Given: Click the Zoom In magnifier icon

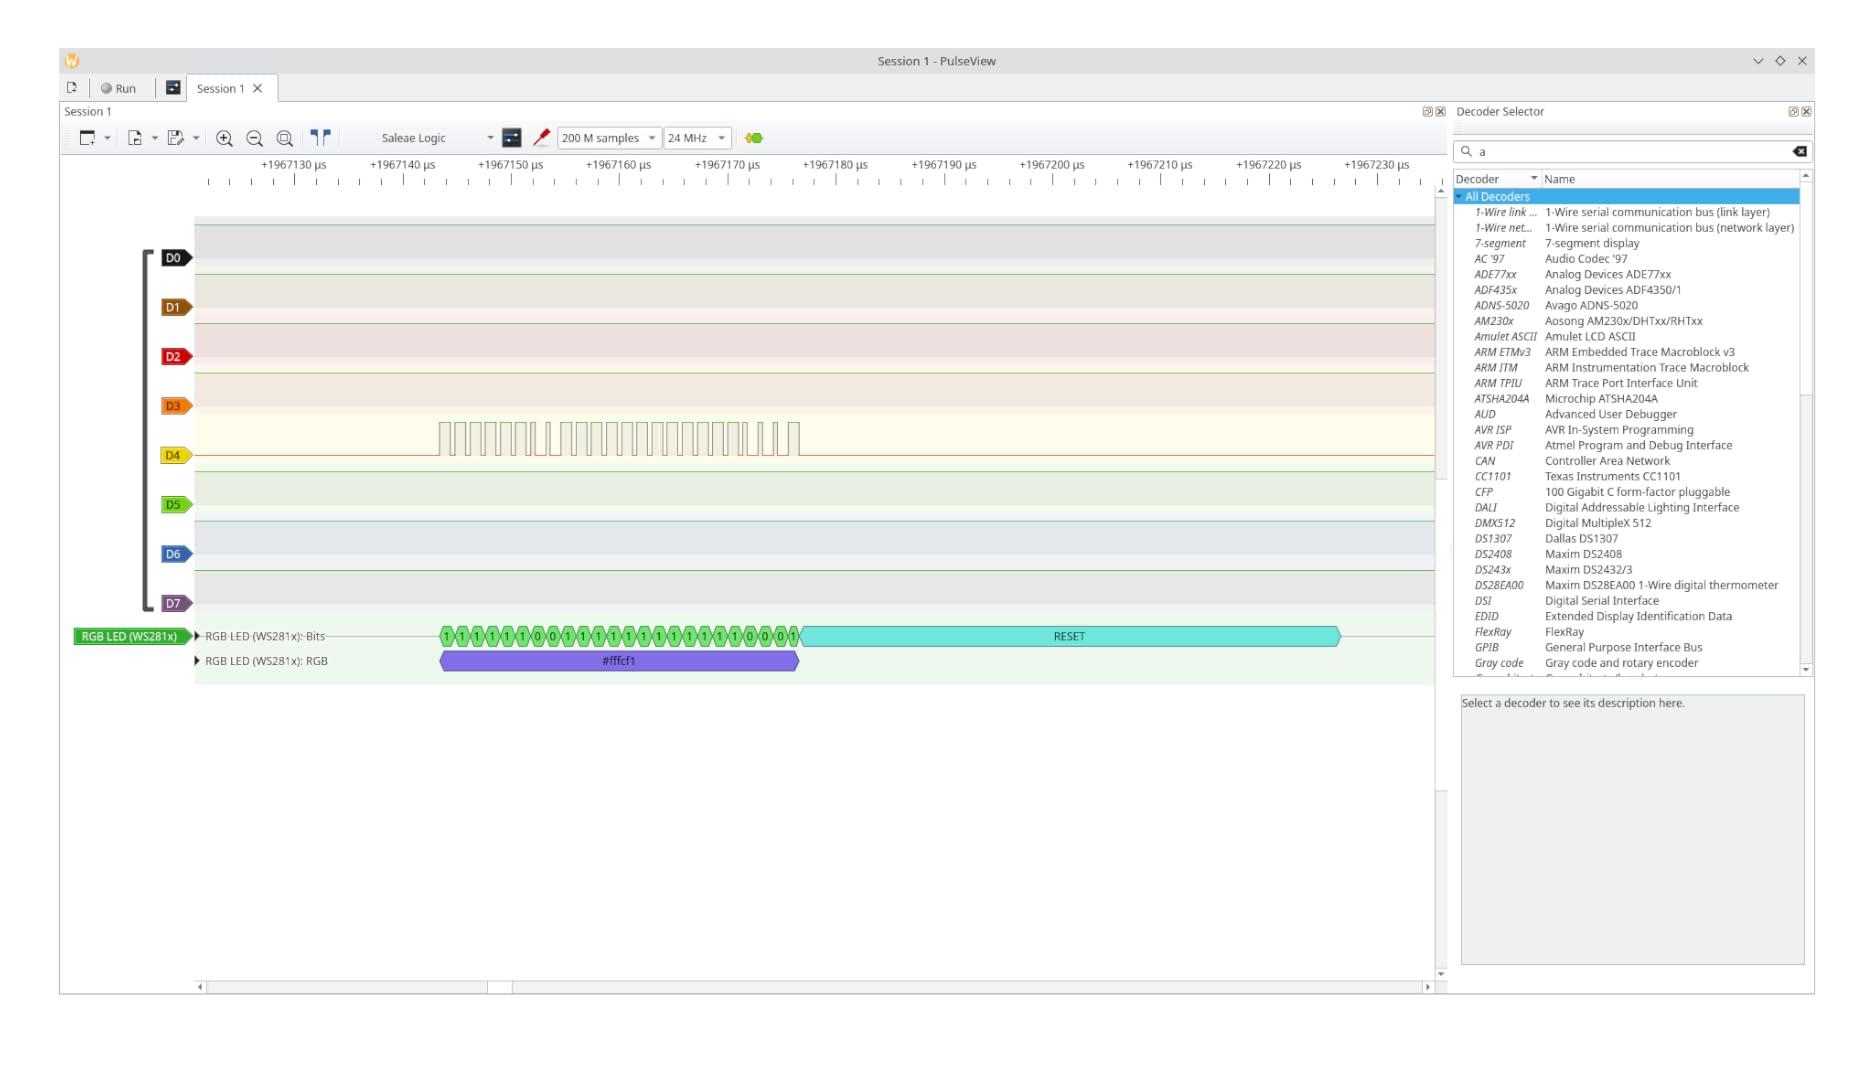Looking at the screenshot, I should [x=224, y=138].
